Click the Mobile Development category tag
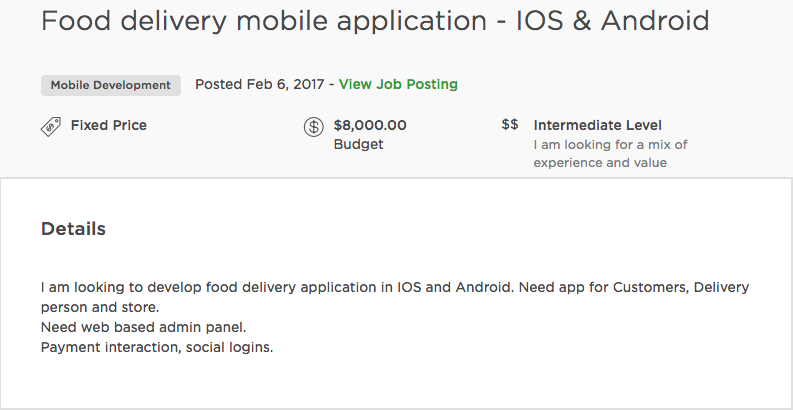 tap(111, 85)
